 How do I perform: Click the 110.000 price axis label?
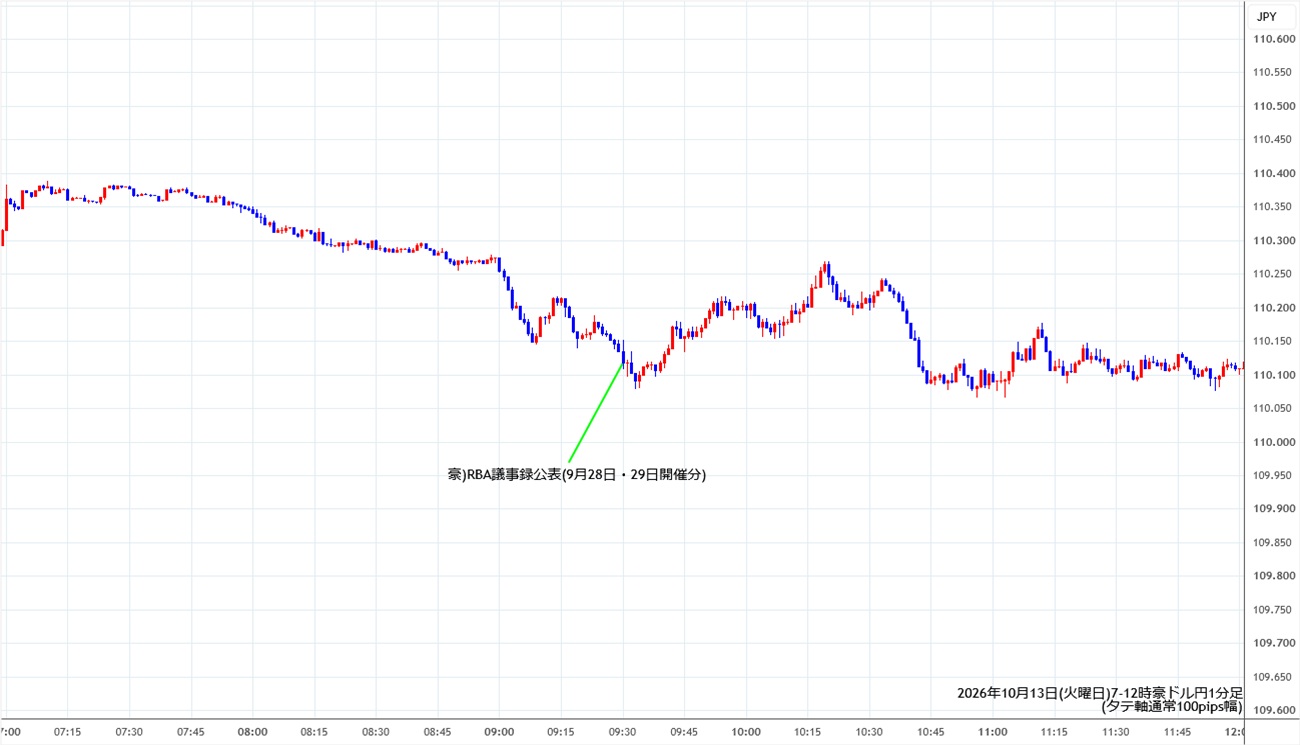(x=1275, y=441)
